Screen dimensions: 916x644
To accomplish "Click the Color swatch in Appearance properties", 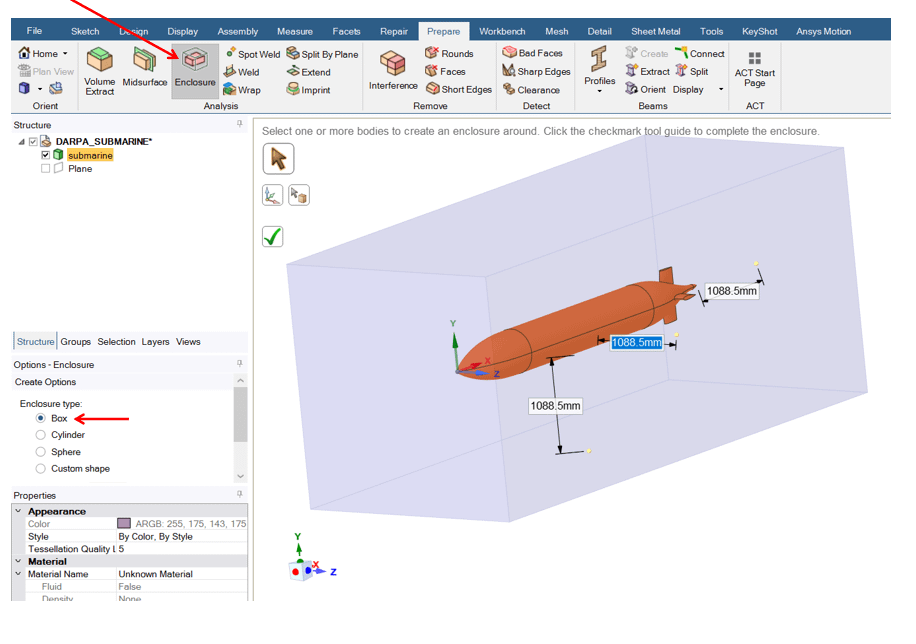I will coord(124,524).
